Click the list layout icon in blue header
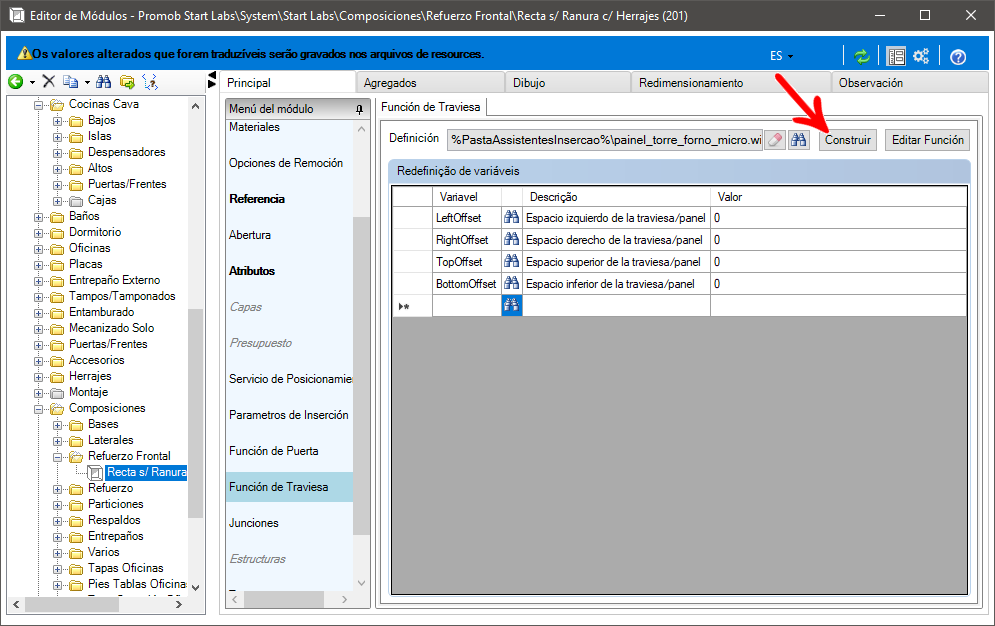 coord(896,56)
